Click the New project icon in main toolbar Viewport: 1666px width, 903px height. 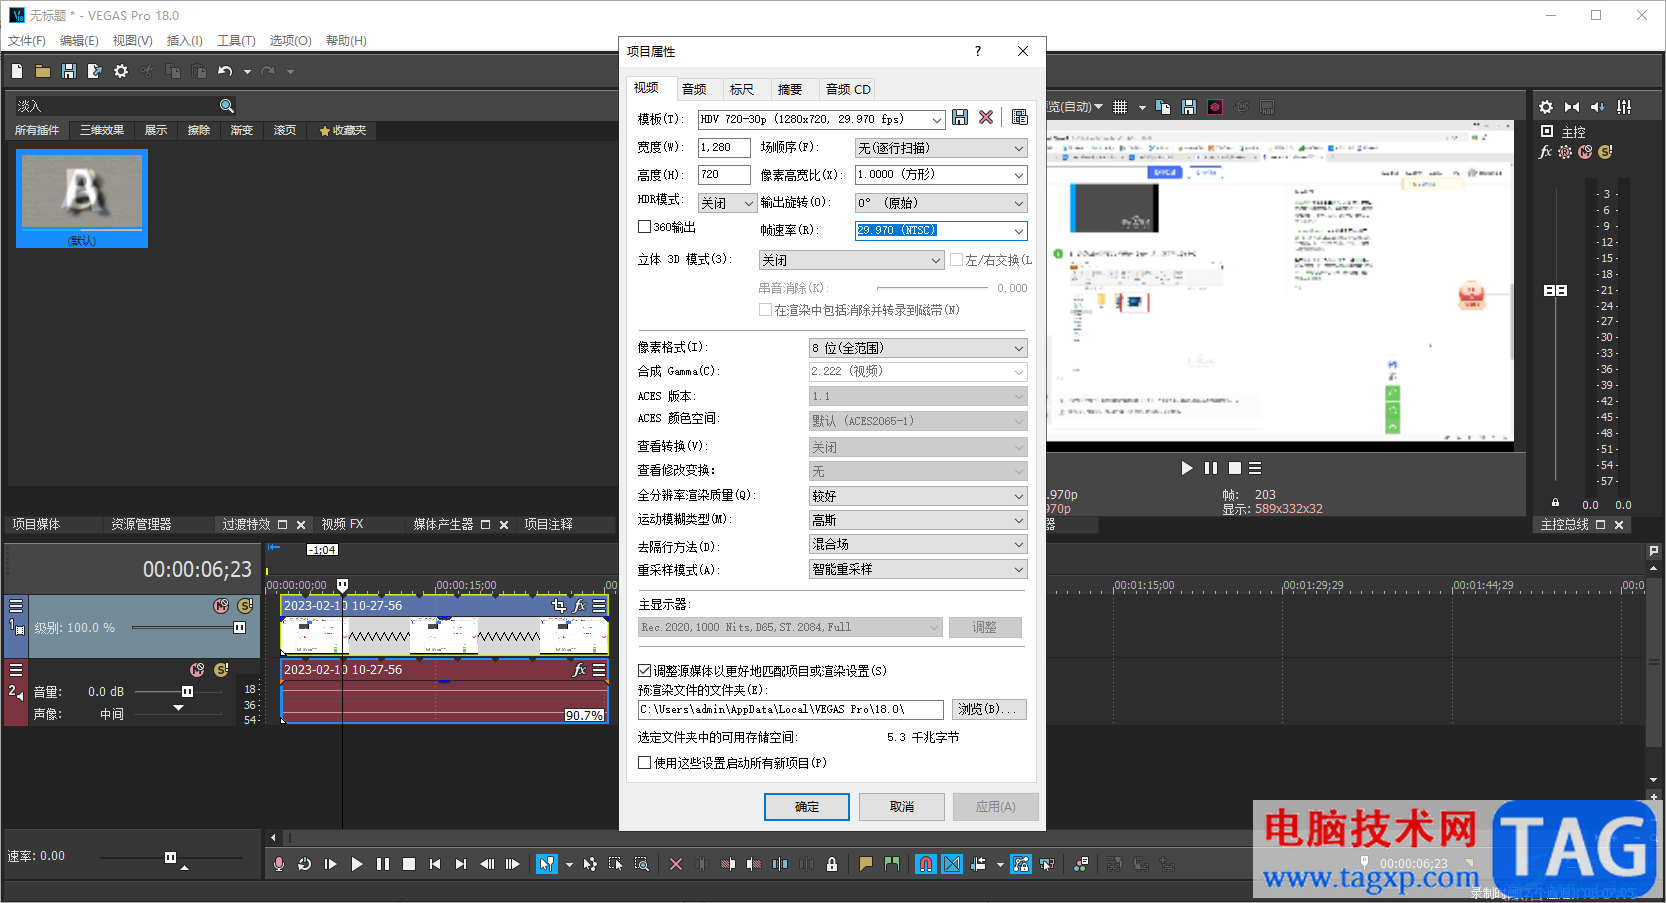[x=17, y=71]
